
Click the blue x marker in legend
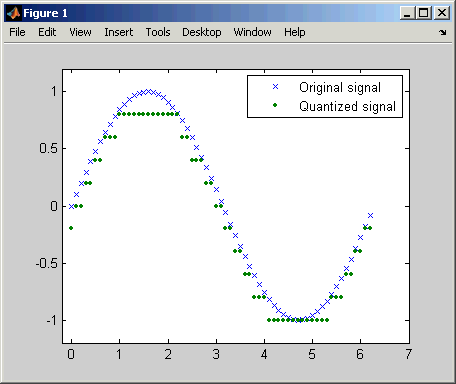click(x=275, y=87)
